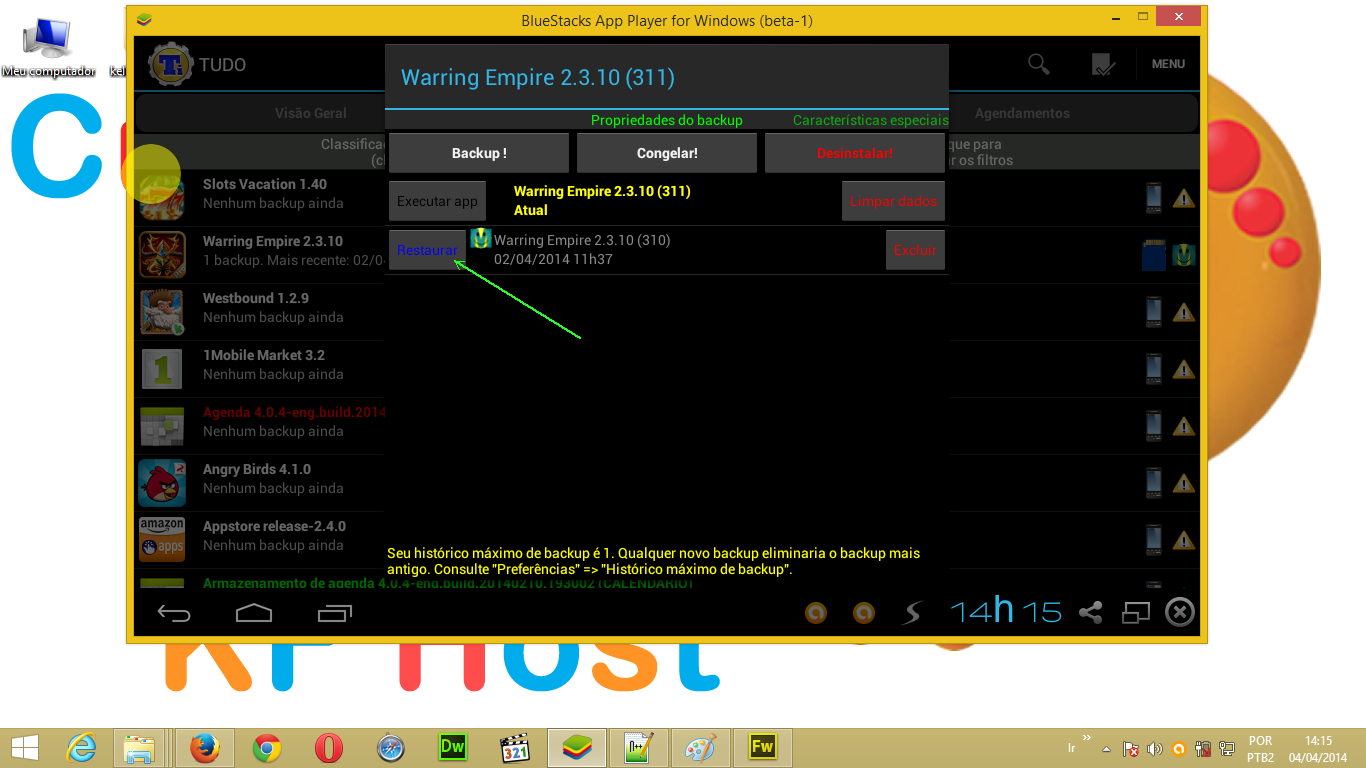The width and height of the screenshot is (1366, 768).
Task: Click the 1Mobile Market app icon
Action: coord(161,369)
